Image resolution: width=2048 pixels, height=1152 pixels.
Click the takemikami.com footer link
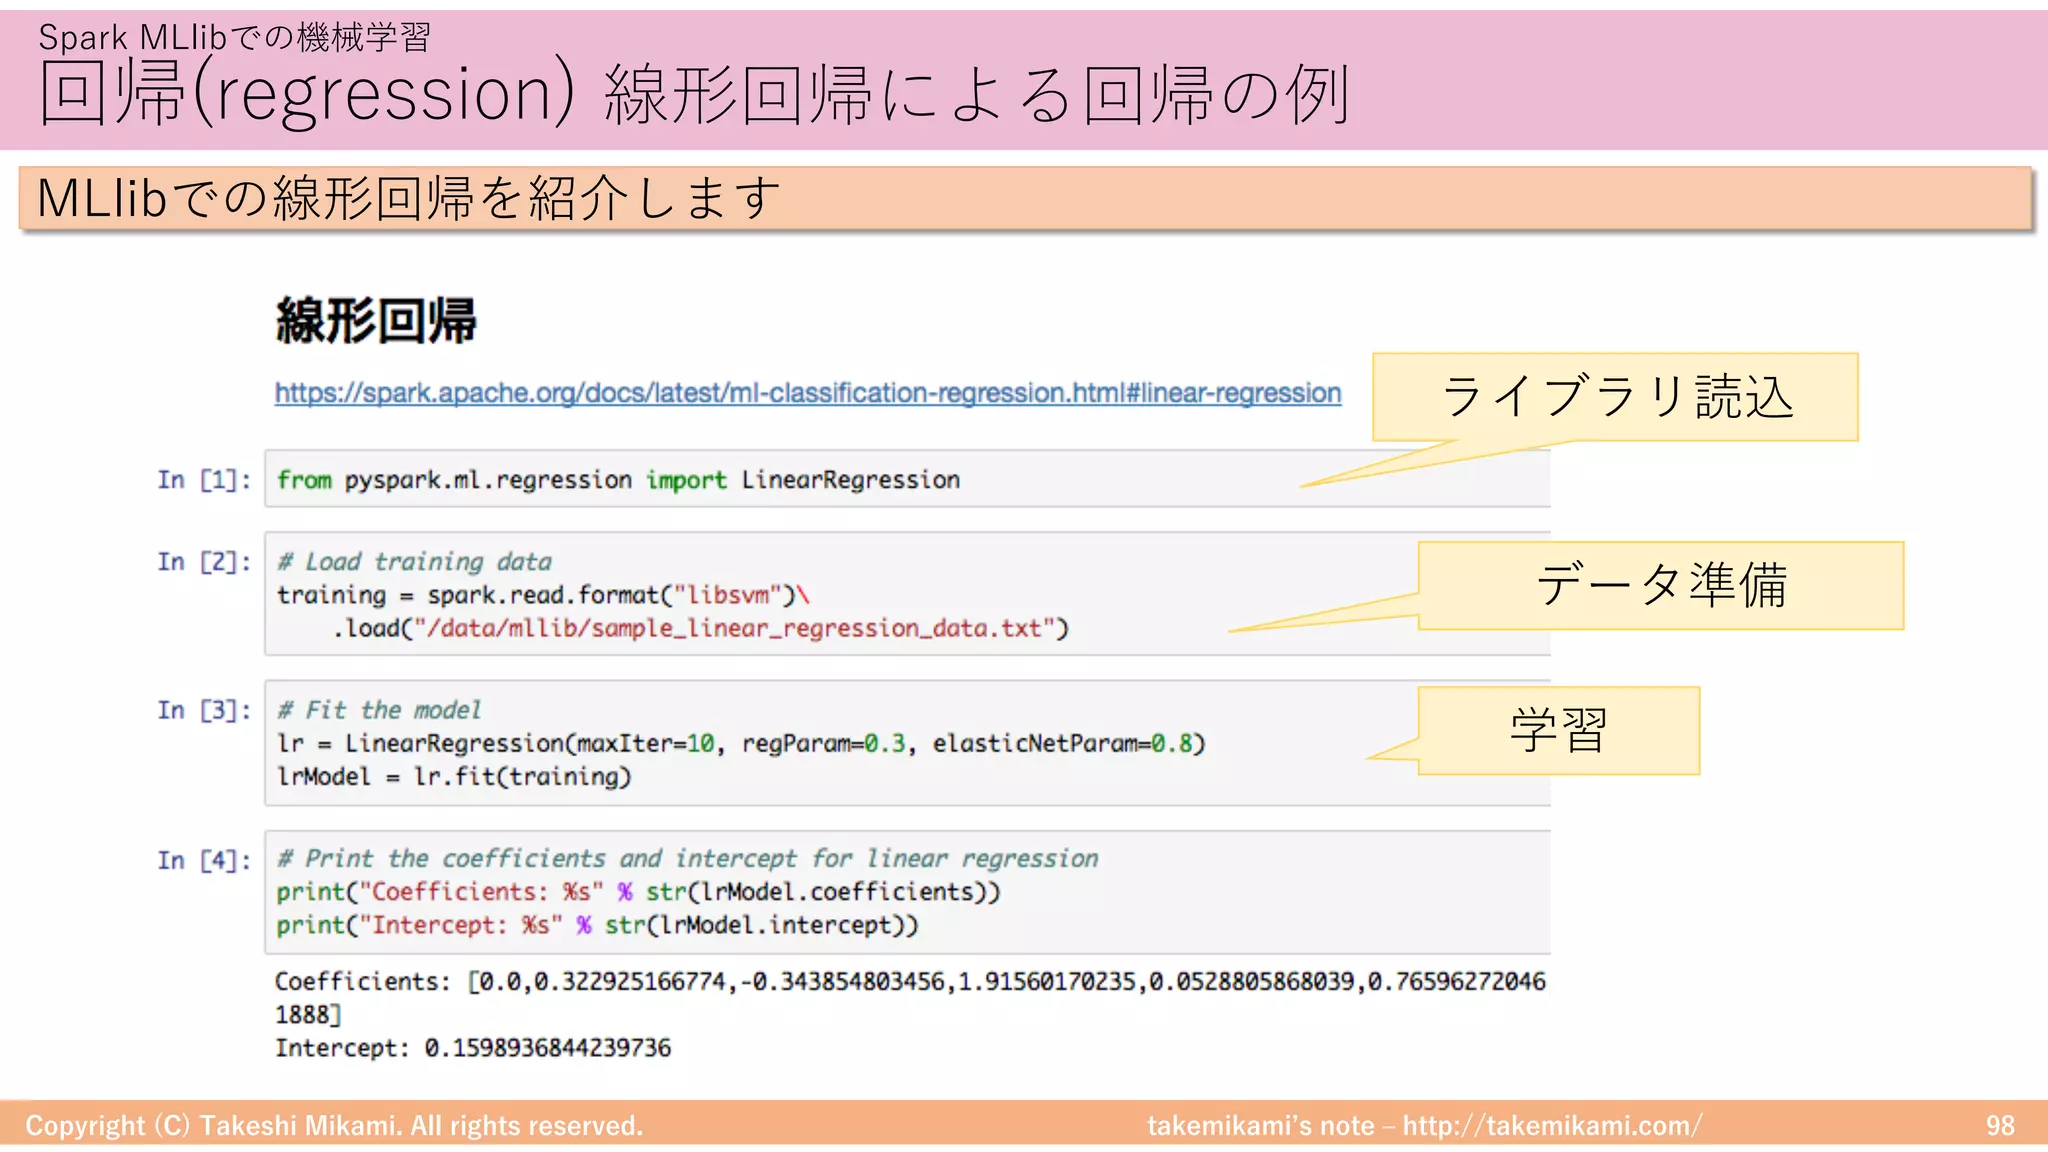pos(1552,1126)
